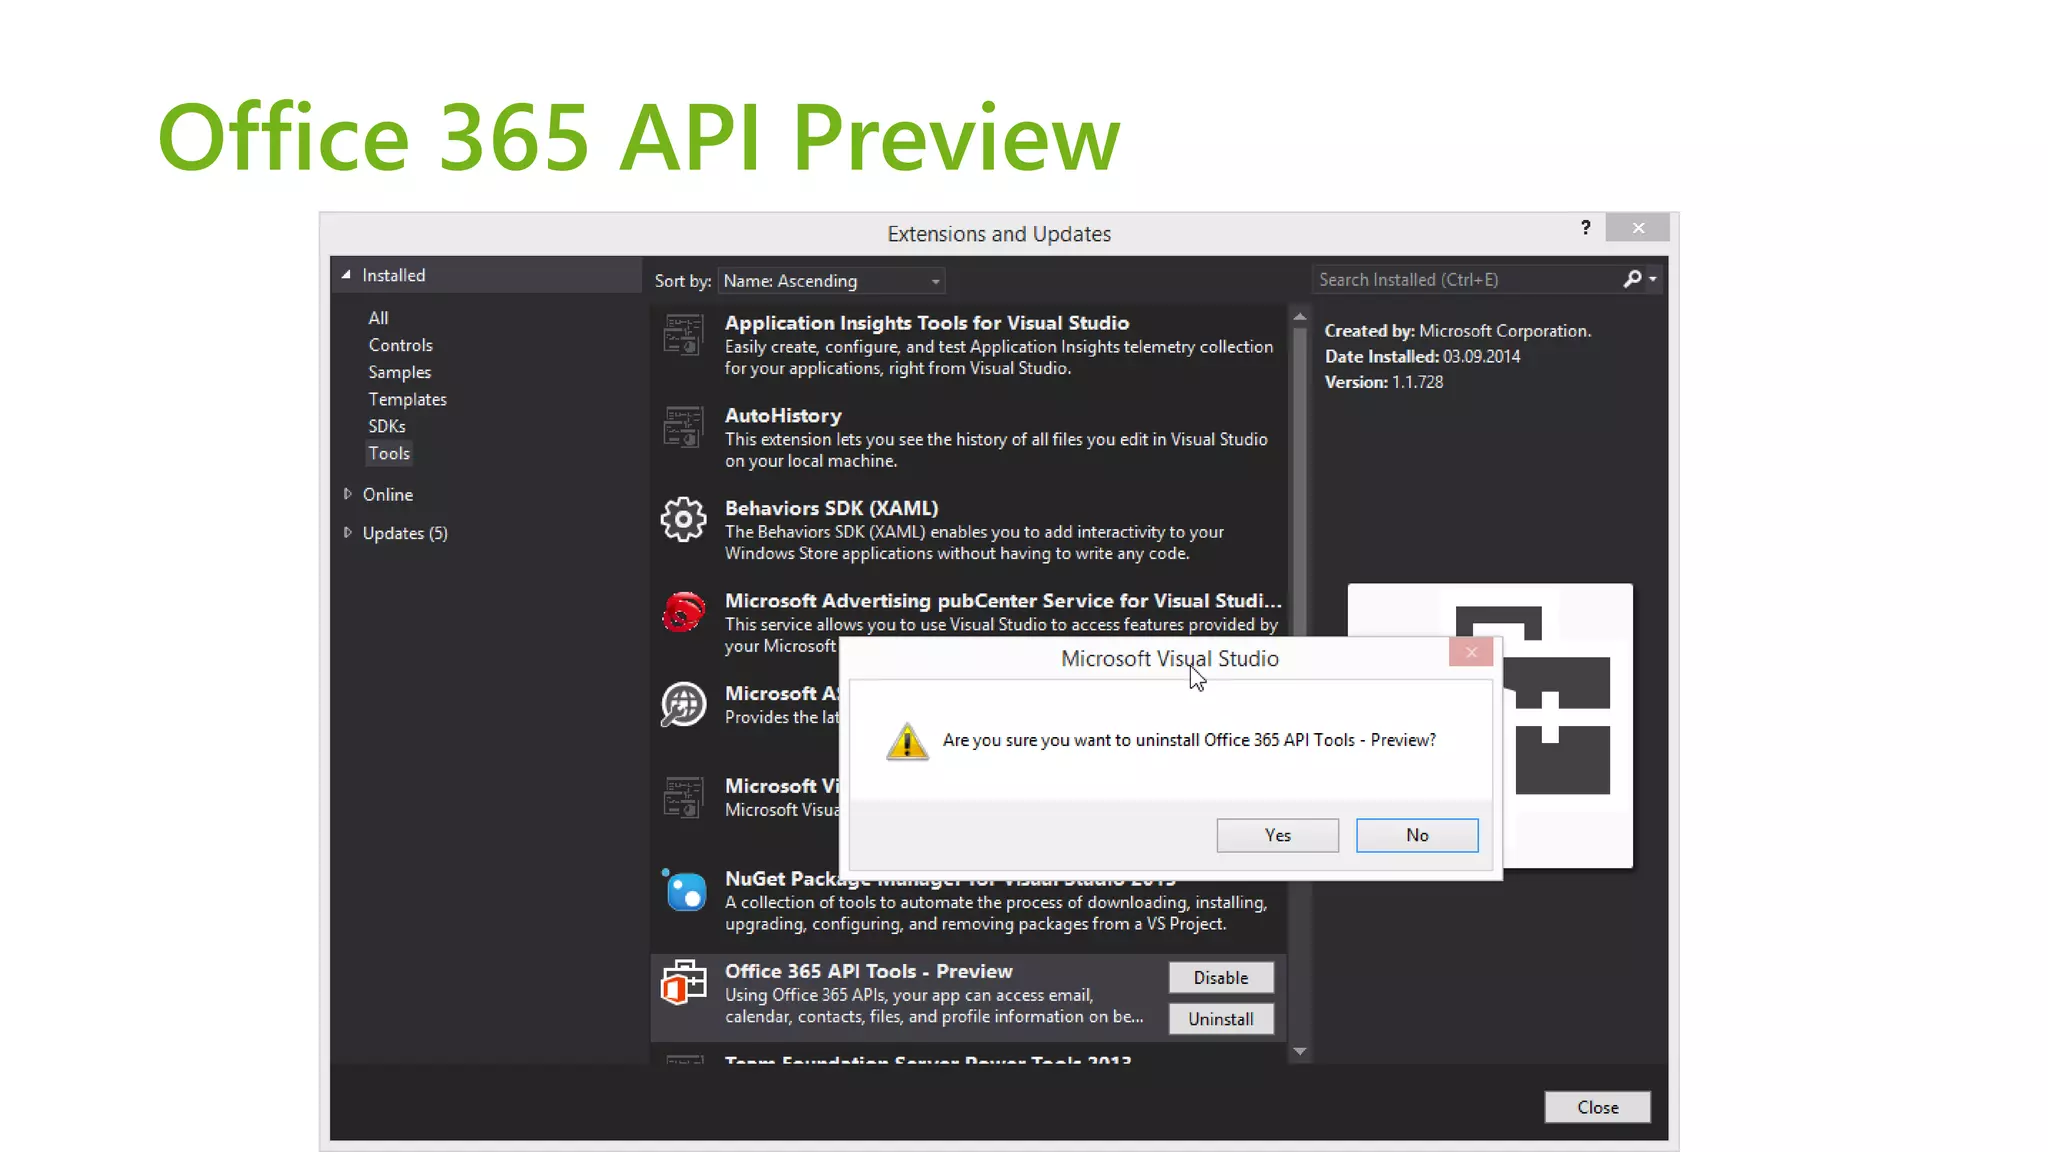Screen dimensions: 2048x1152
Task: Click the Disable button for Office 365 API Tools
Action: [x=1221, y=978]
